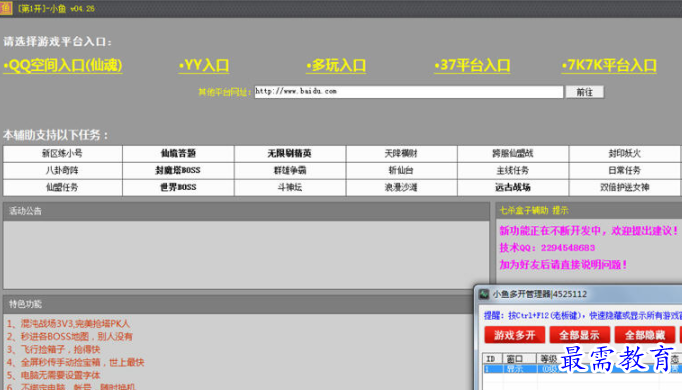Click the 加为好友后请直接说明问题 line
682x390 pixels.
click(563, 265)
